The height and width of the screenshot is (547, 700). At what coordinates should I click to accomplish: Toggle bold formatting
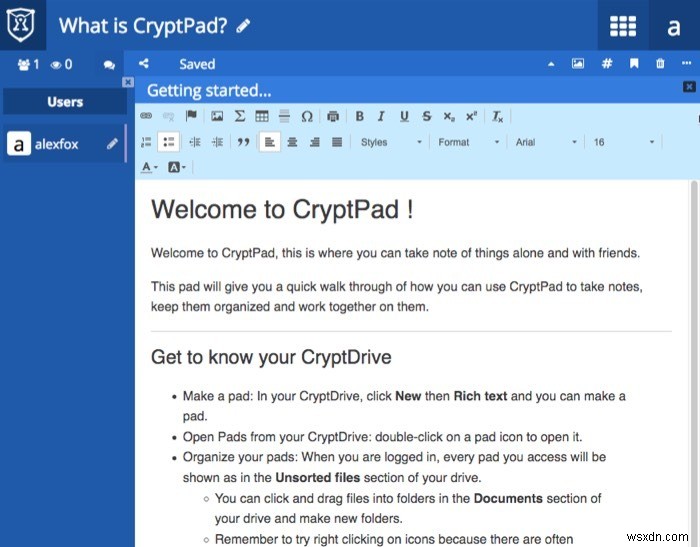pos(359,116)
